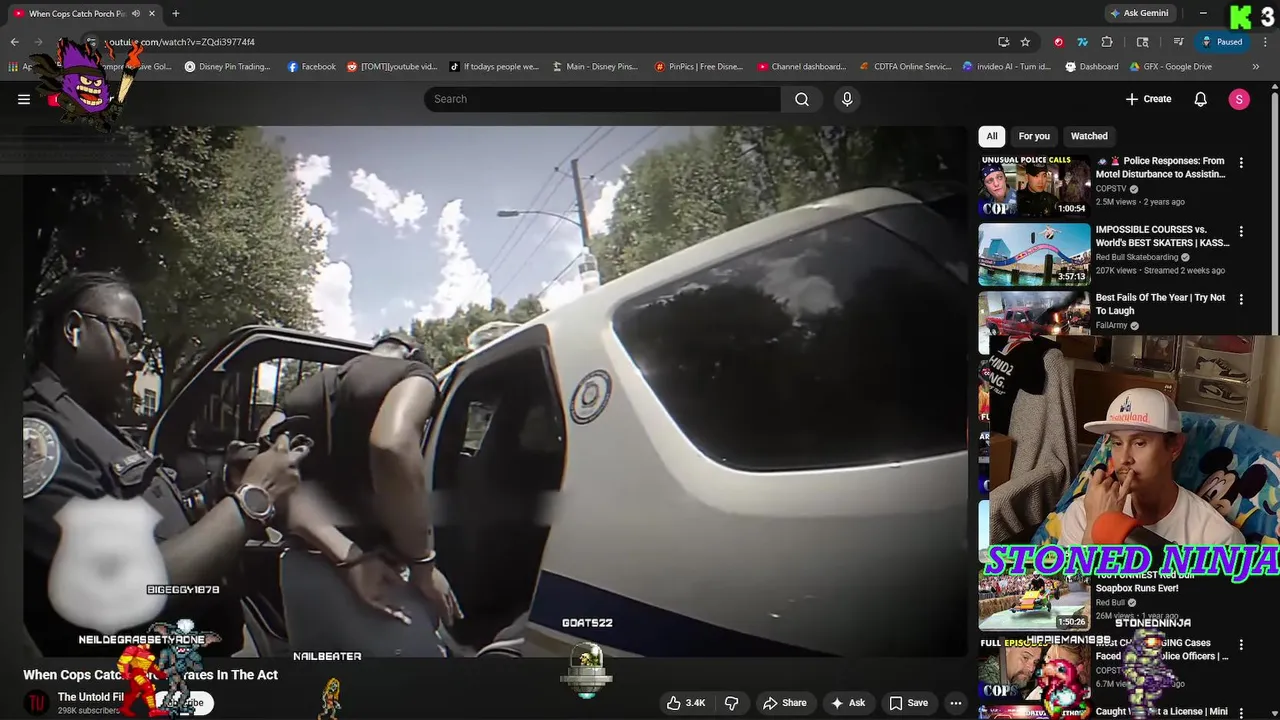Open Impossible Courses skateboarding thumbnail
The image size is (1280, 720).
point(1034,254)
